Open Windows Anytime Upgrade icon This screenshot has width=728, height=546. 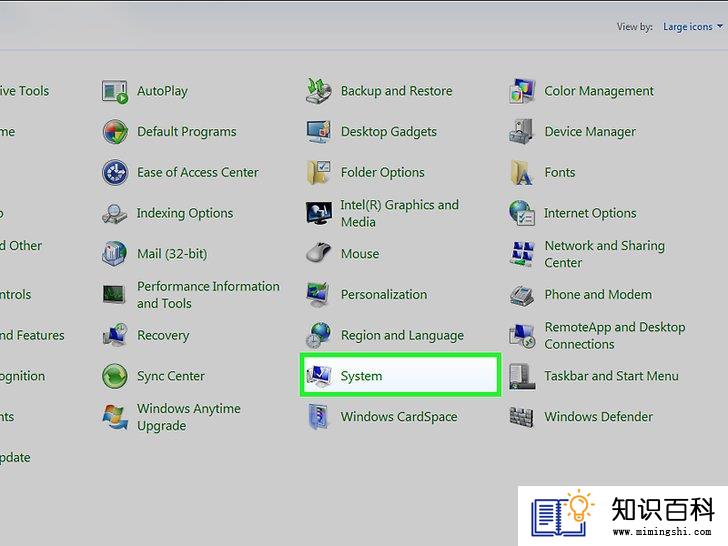pyautogui.click(x=115, y=416)
